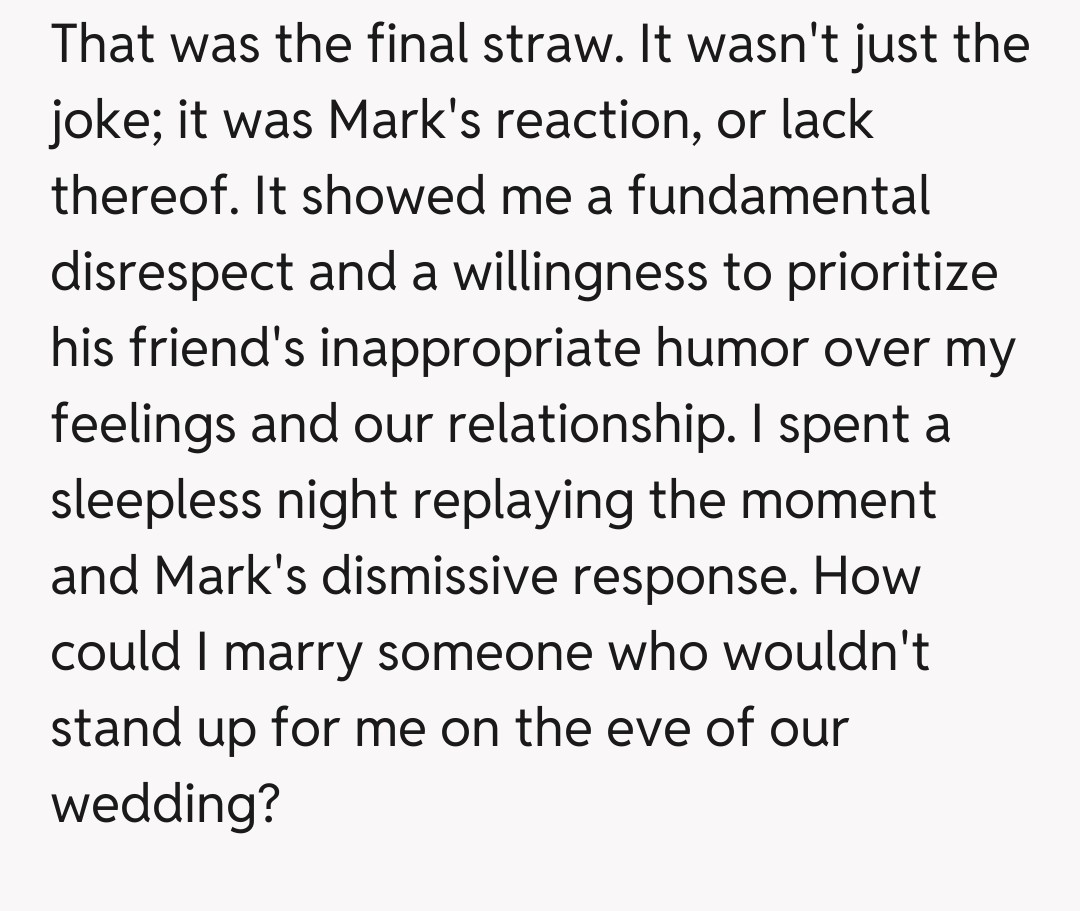Screen dimensions: 1080x911
Task: Click the word "fundamental"
Action: pos(778,196)
